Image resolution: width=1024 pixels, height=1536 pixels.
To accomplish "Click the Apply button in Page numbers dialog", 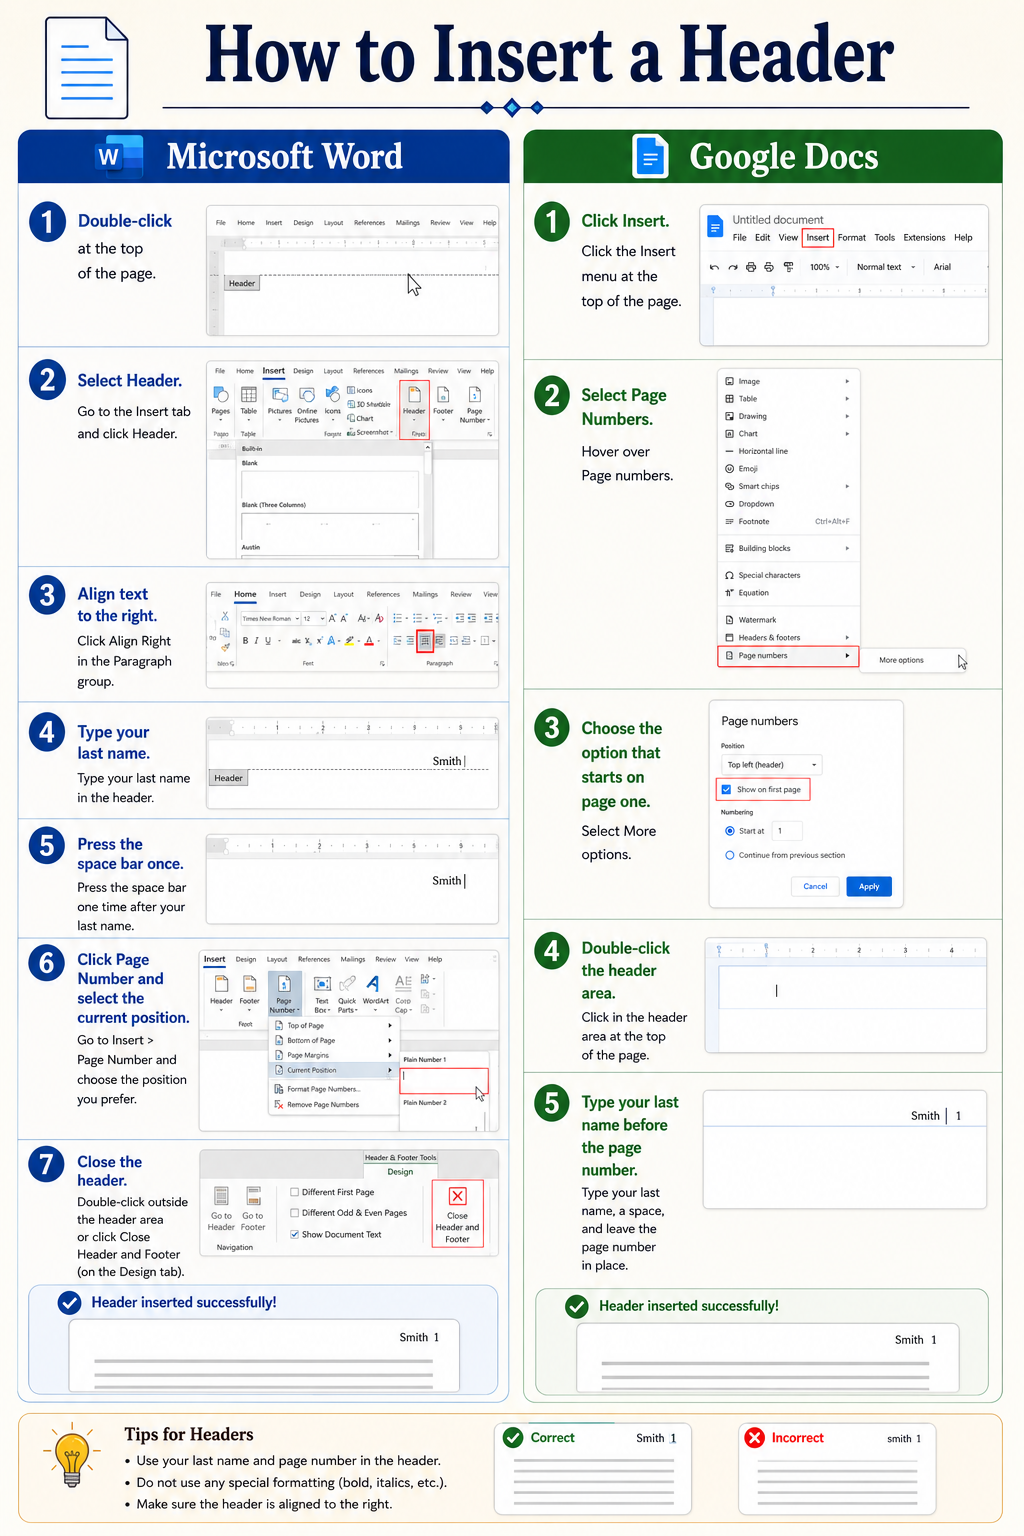I will coord(869,886).
